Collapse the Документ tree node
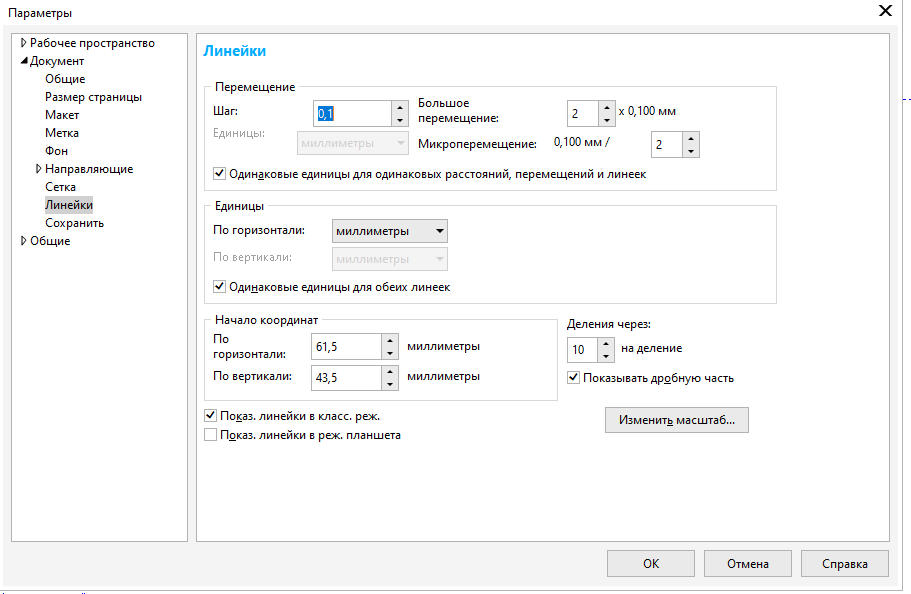The height and width of the screenshot is (594, 911). tap(24, 60)
